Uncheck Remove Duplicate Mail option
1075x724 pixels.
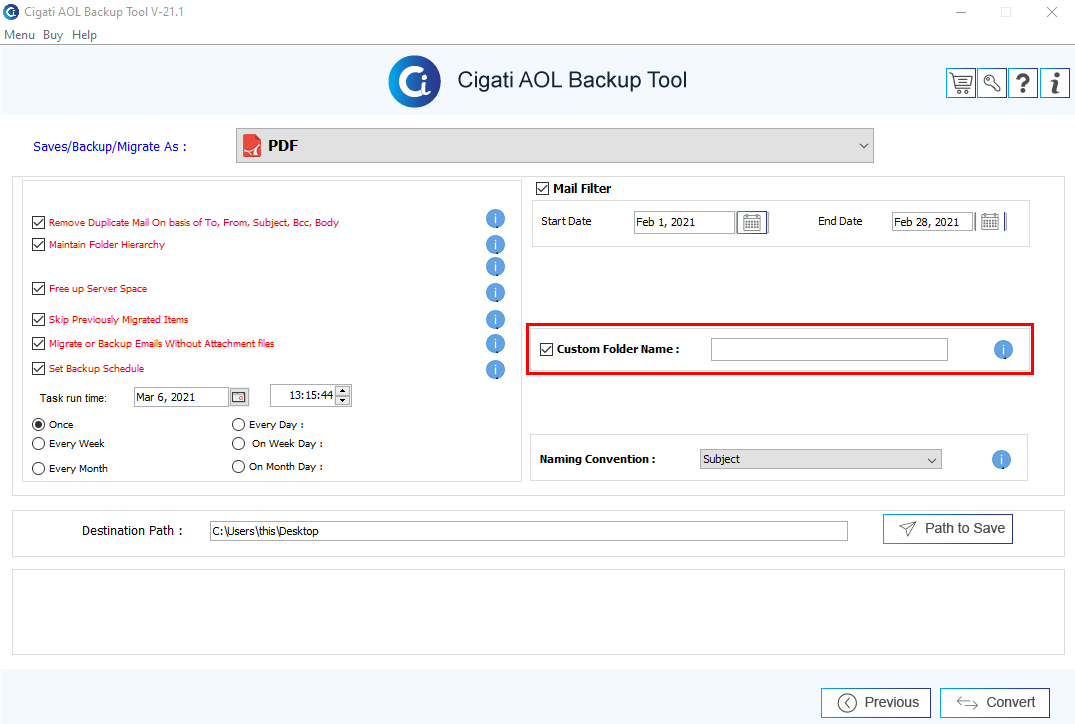click(38, 222)
